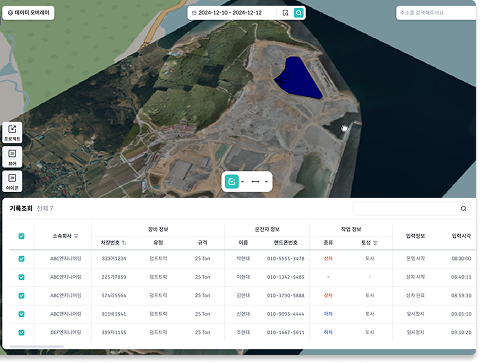Click the teal date search button
480x363 pixels.
click(298, 13)
